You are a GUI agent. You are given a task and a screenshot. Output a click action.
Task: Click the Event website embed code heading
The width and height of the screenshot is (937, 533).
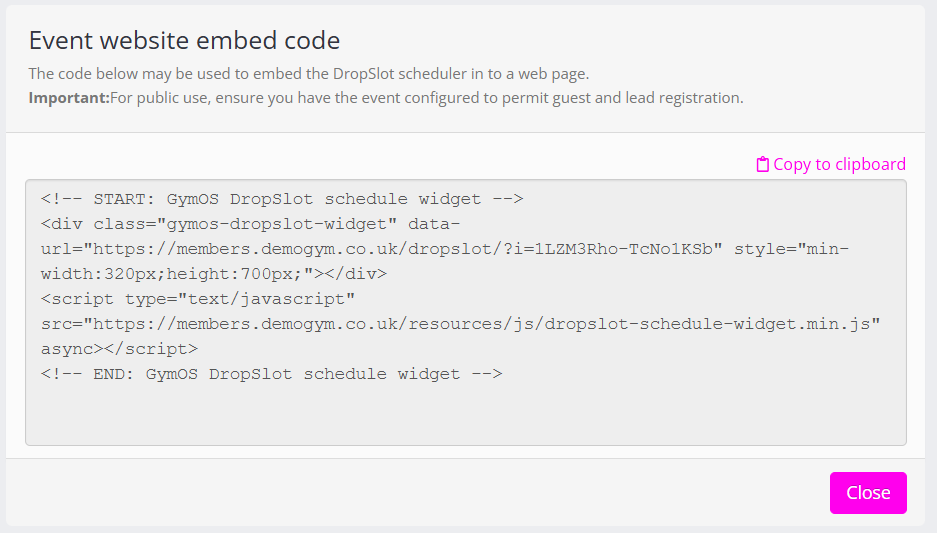point(184,41)
